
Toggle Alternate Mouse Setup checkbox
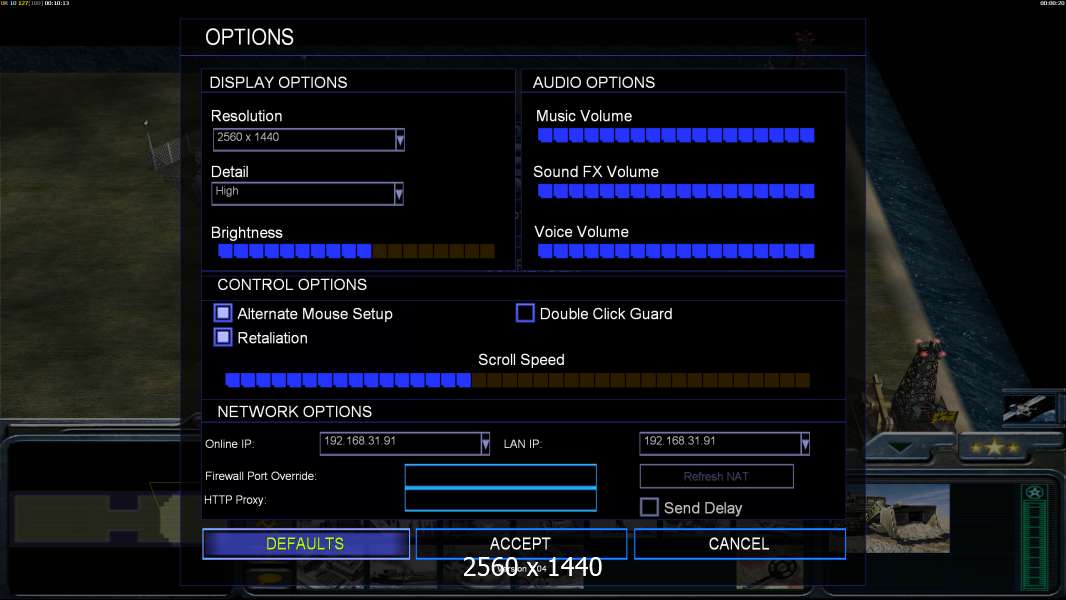click(x=223, y=313)
